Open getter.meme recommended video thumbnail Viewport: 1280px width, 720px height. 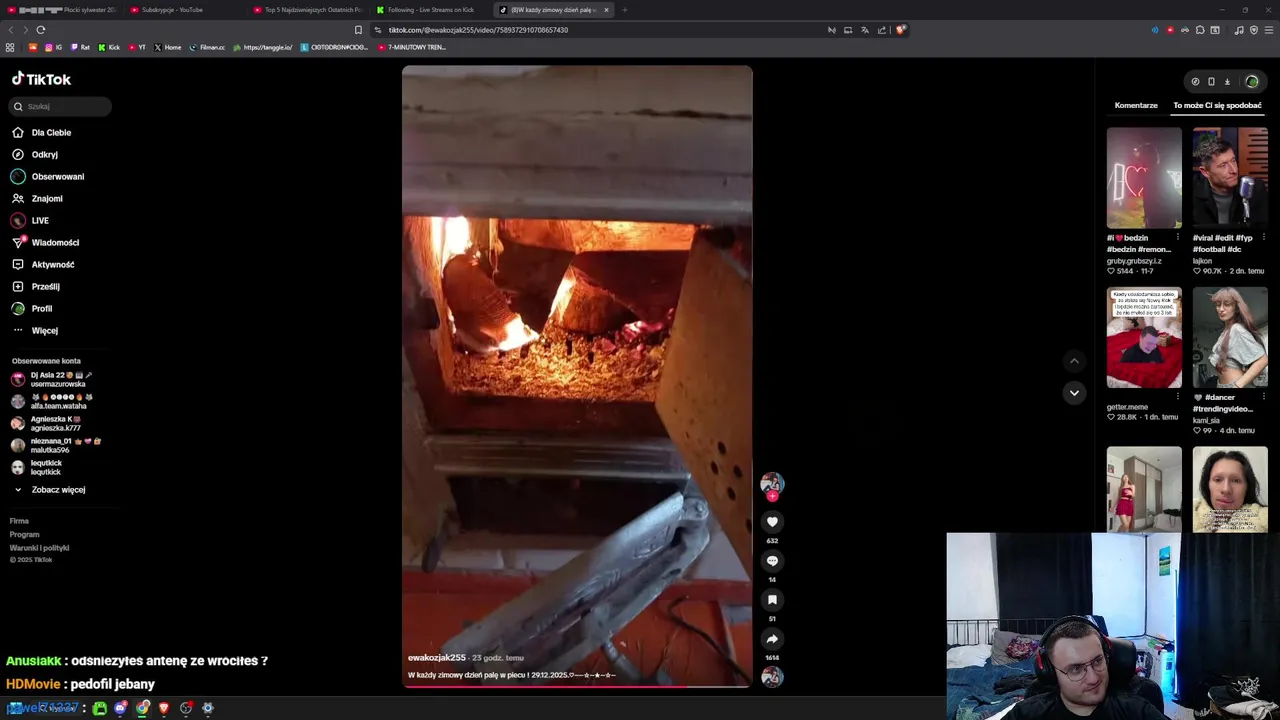click(1144, 338)
